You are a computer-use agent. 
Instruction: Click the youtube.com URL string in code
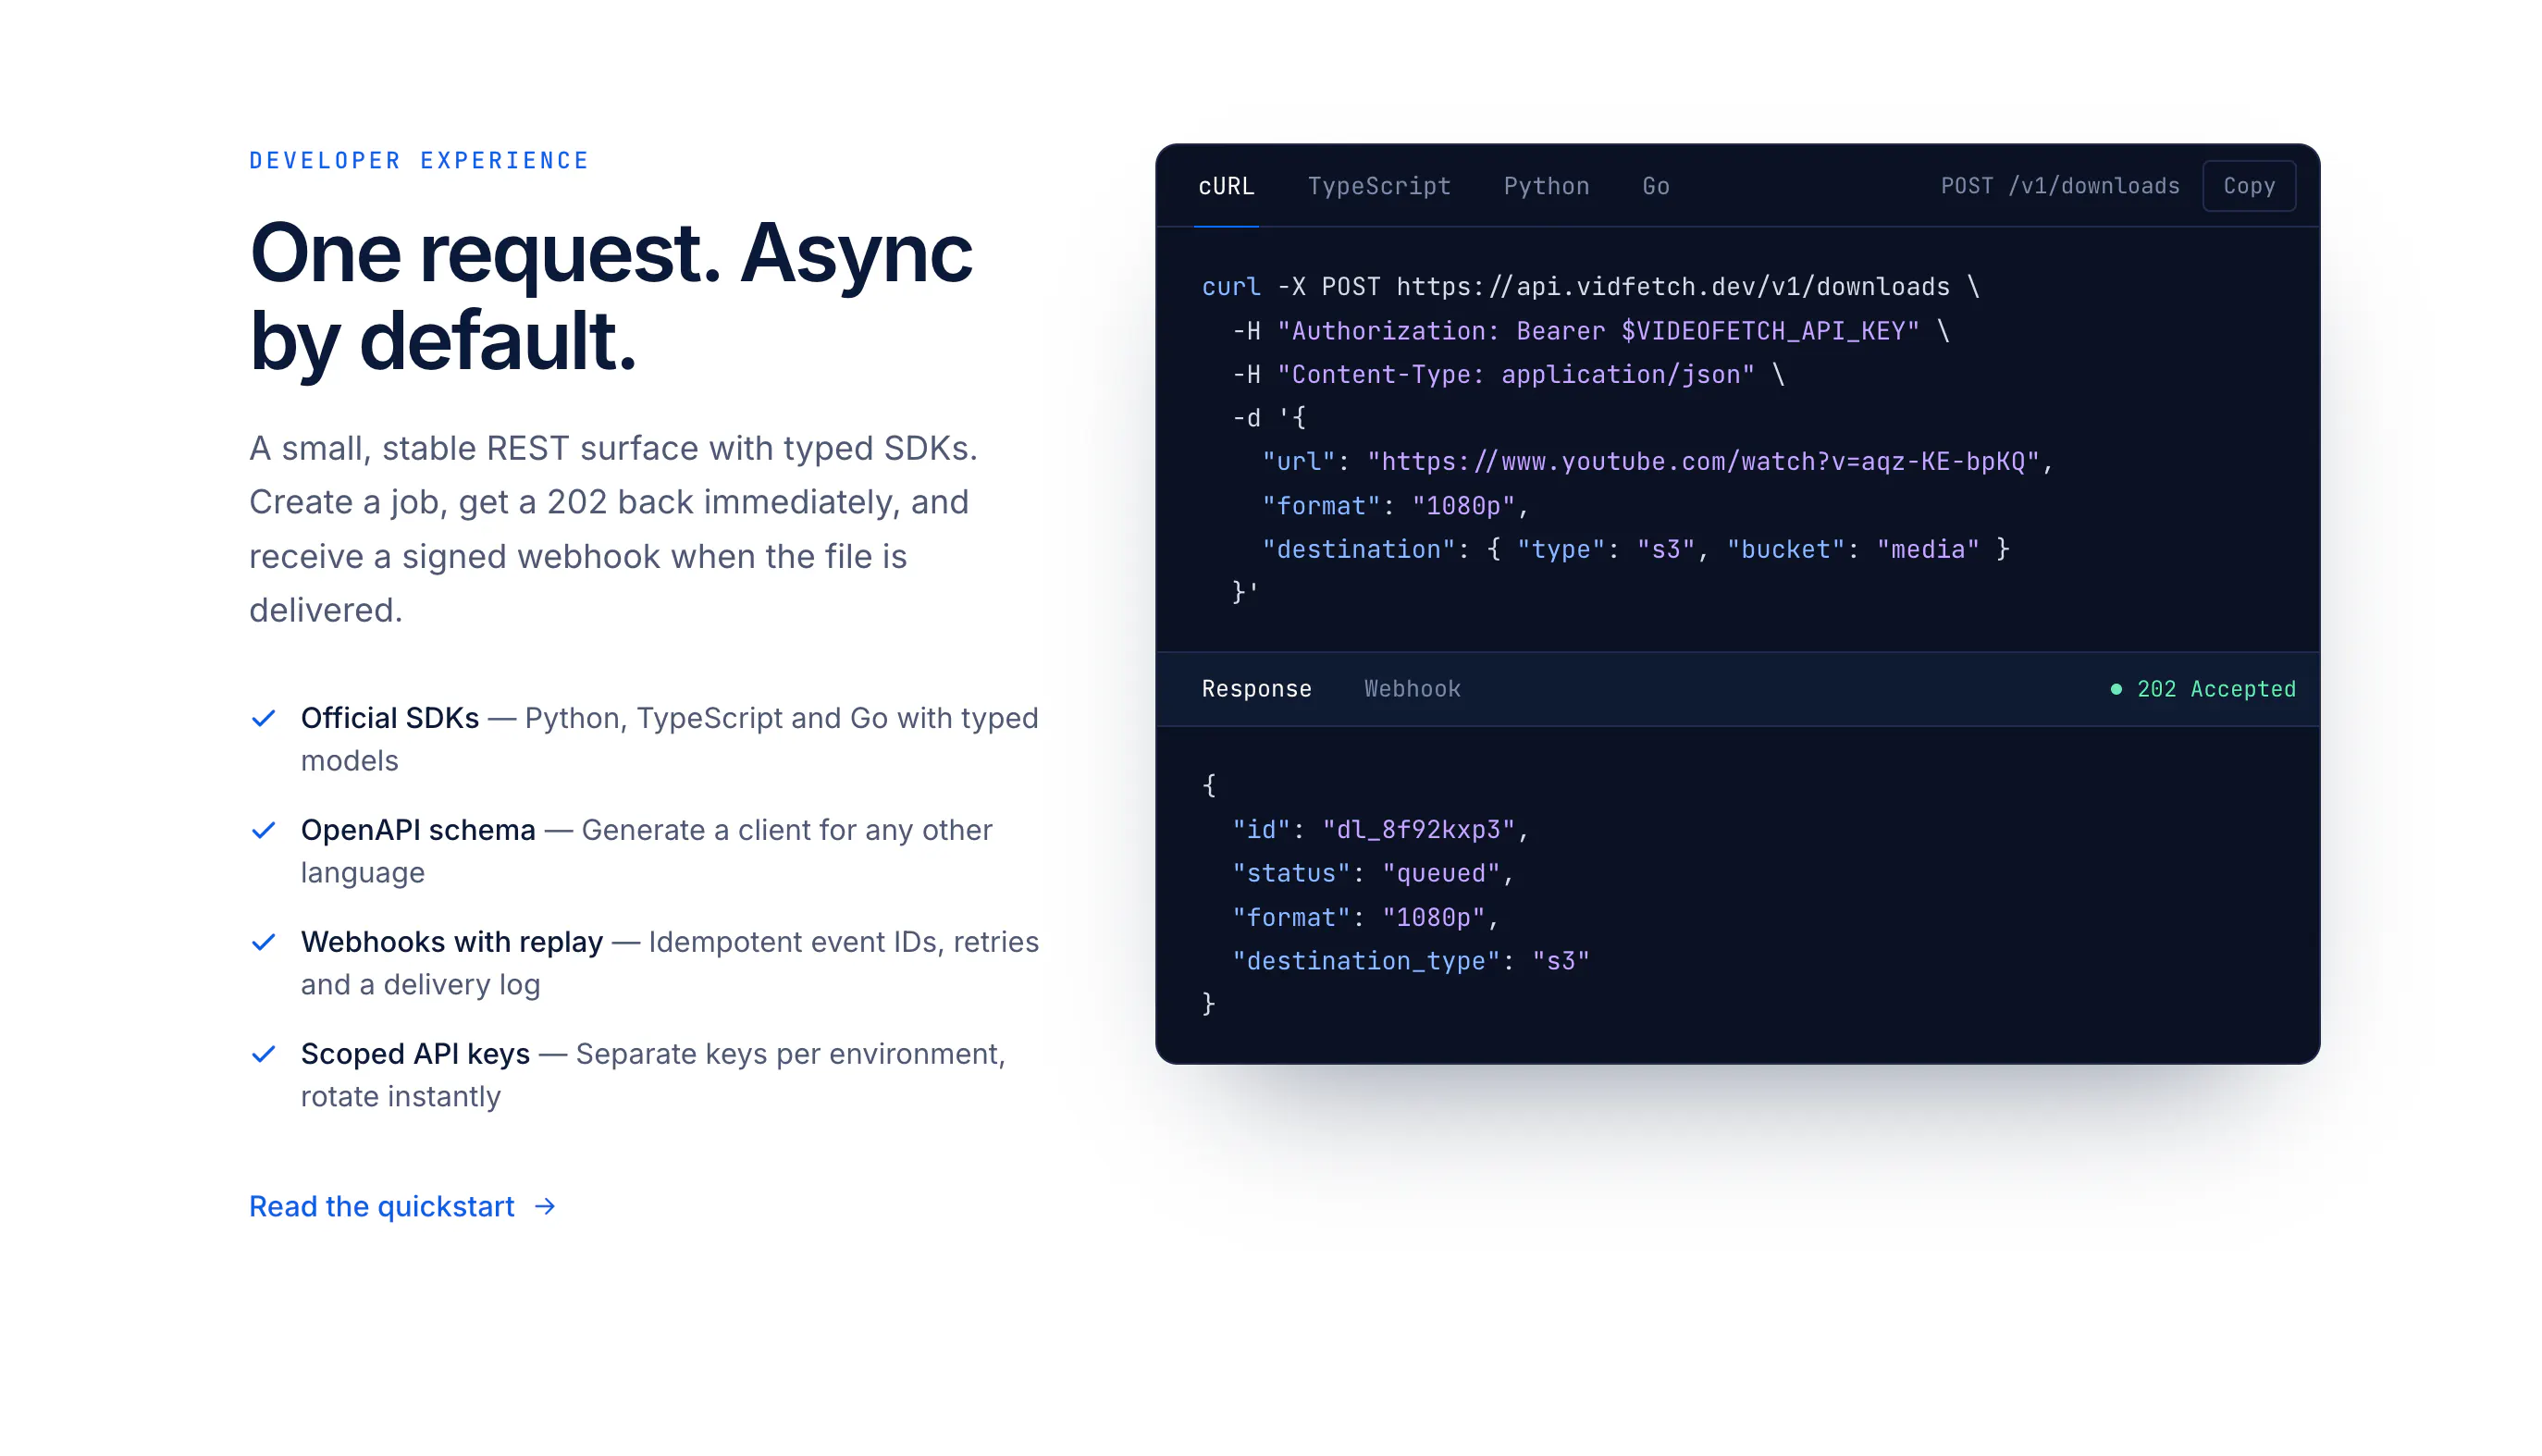point(1703,462)
